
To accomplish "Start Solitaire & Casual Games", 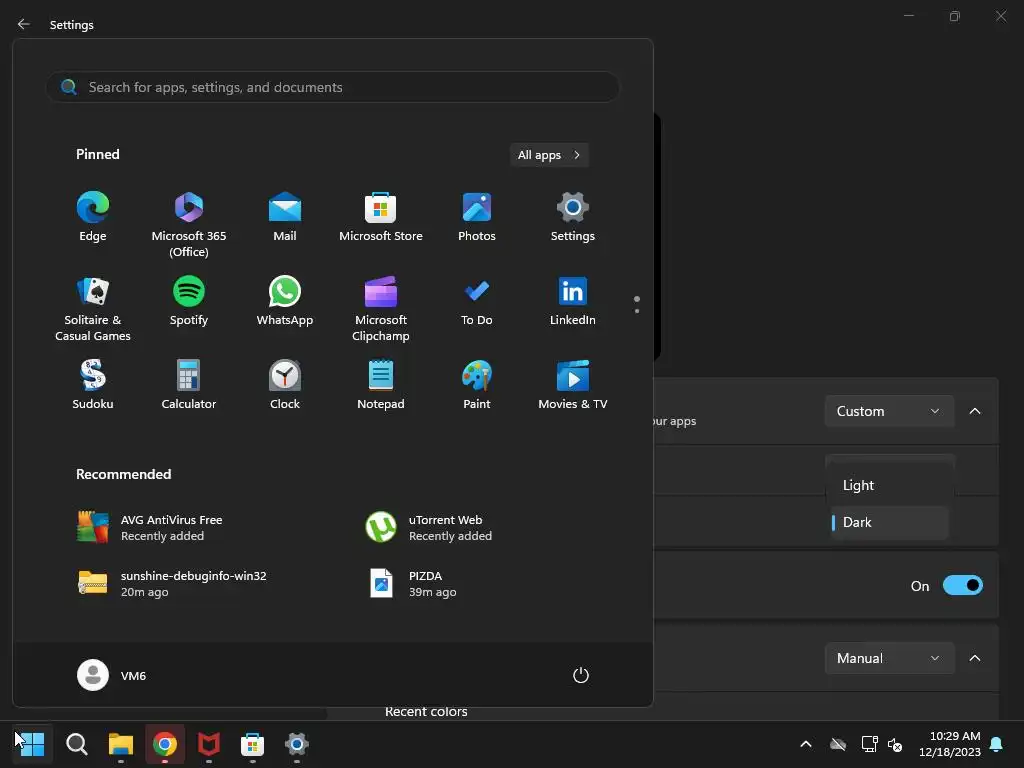I will coord(93,308).
